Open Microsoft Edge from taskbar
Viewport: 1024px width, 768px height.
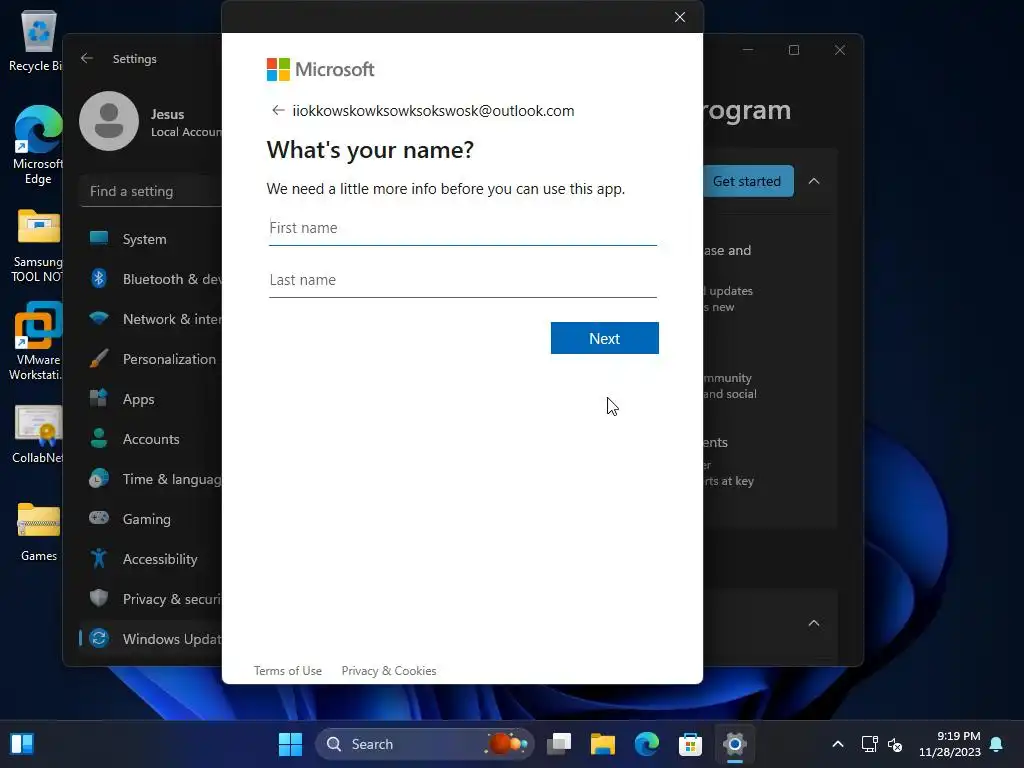tap(647, 744)
